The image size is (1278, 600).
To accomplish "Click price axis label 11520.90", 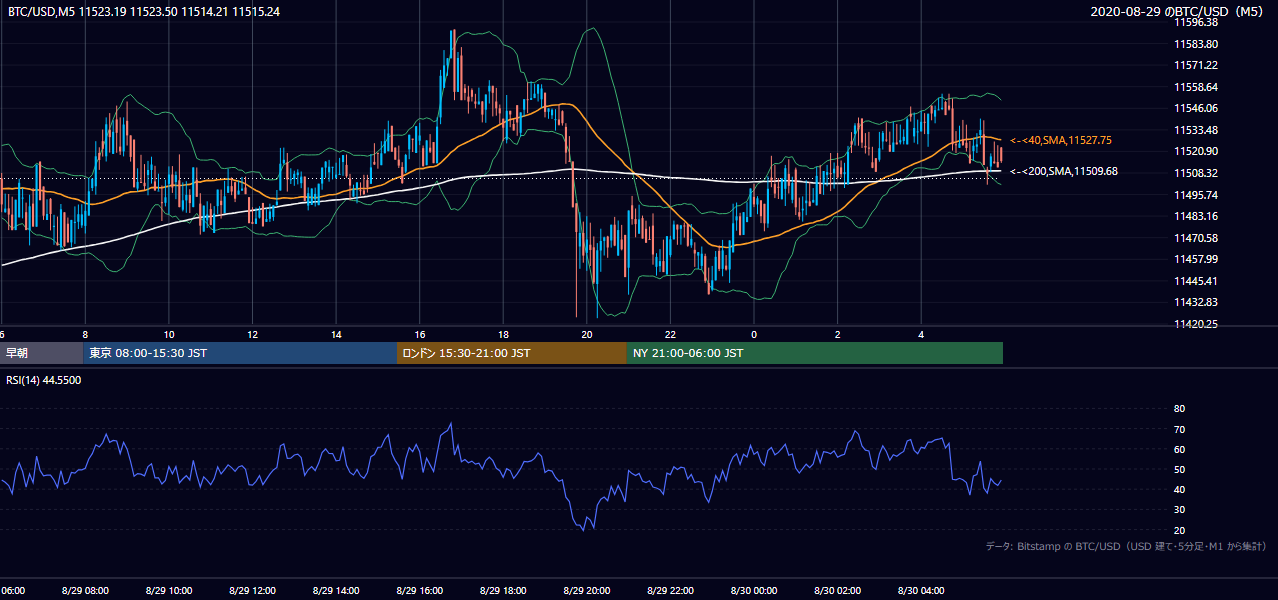I will [1196, 151].
